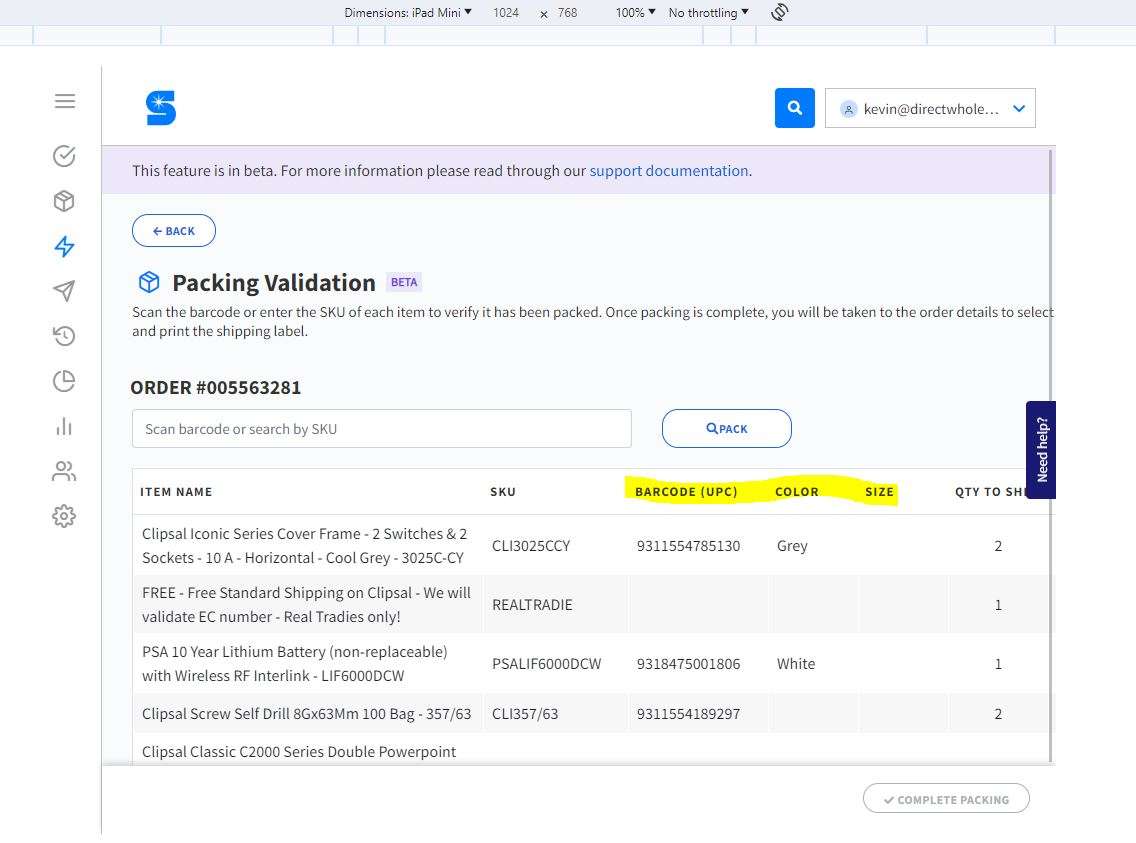Open the settings gear sidebar icon
Screen dimensions: 1136x843
pyautogui.click(x=64, y=516)
